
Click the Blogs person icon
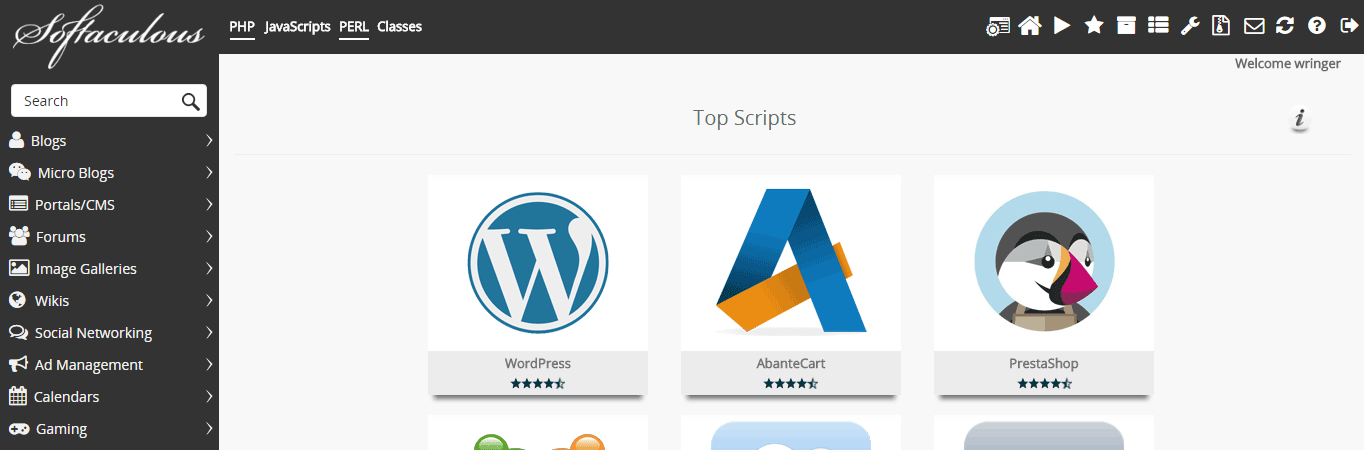click(16, 140)
